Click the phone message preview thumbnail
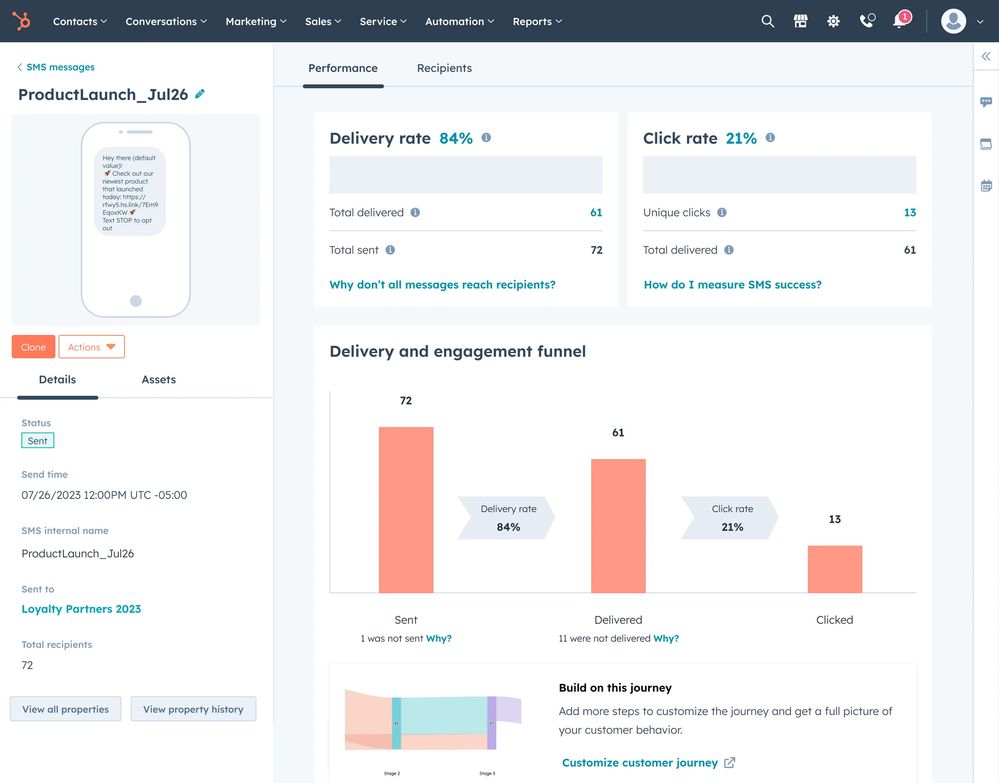Viewport: 999px width, 783px height. [x=136, y=219]
